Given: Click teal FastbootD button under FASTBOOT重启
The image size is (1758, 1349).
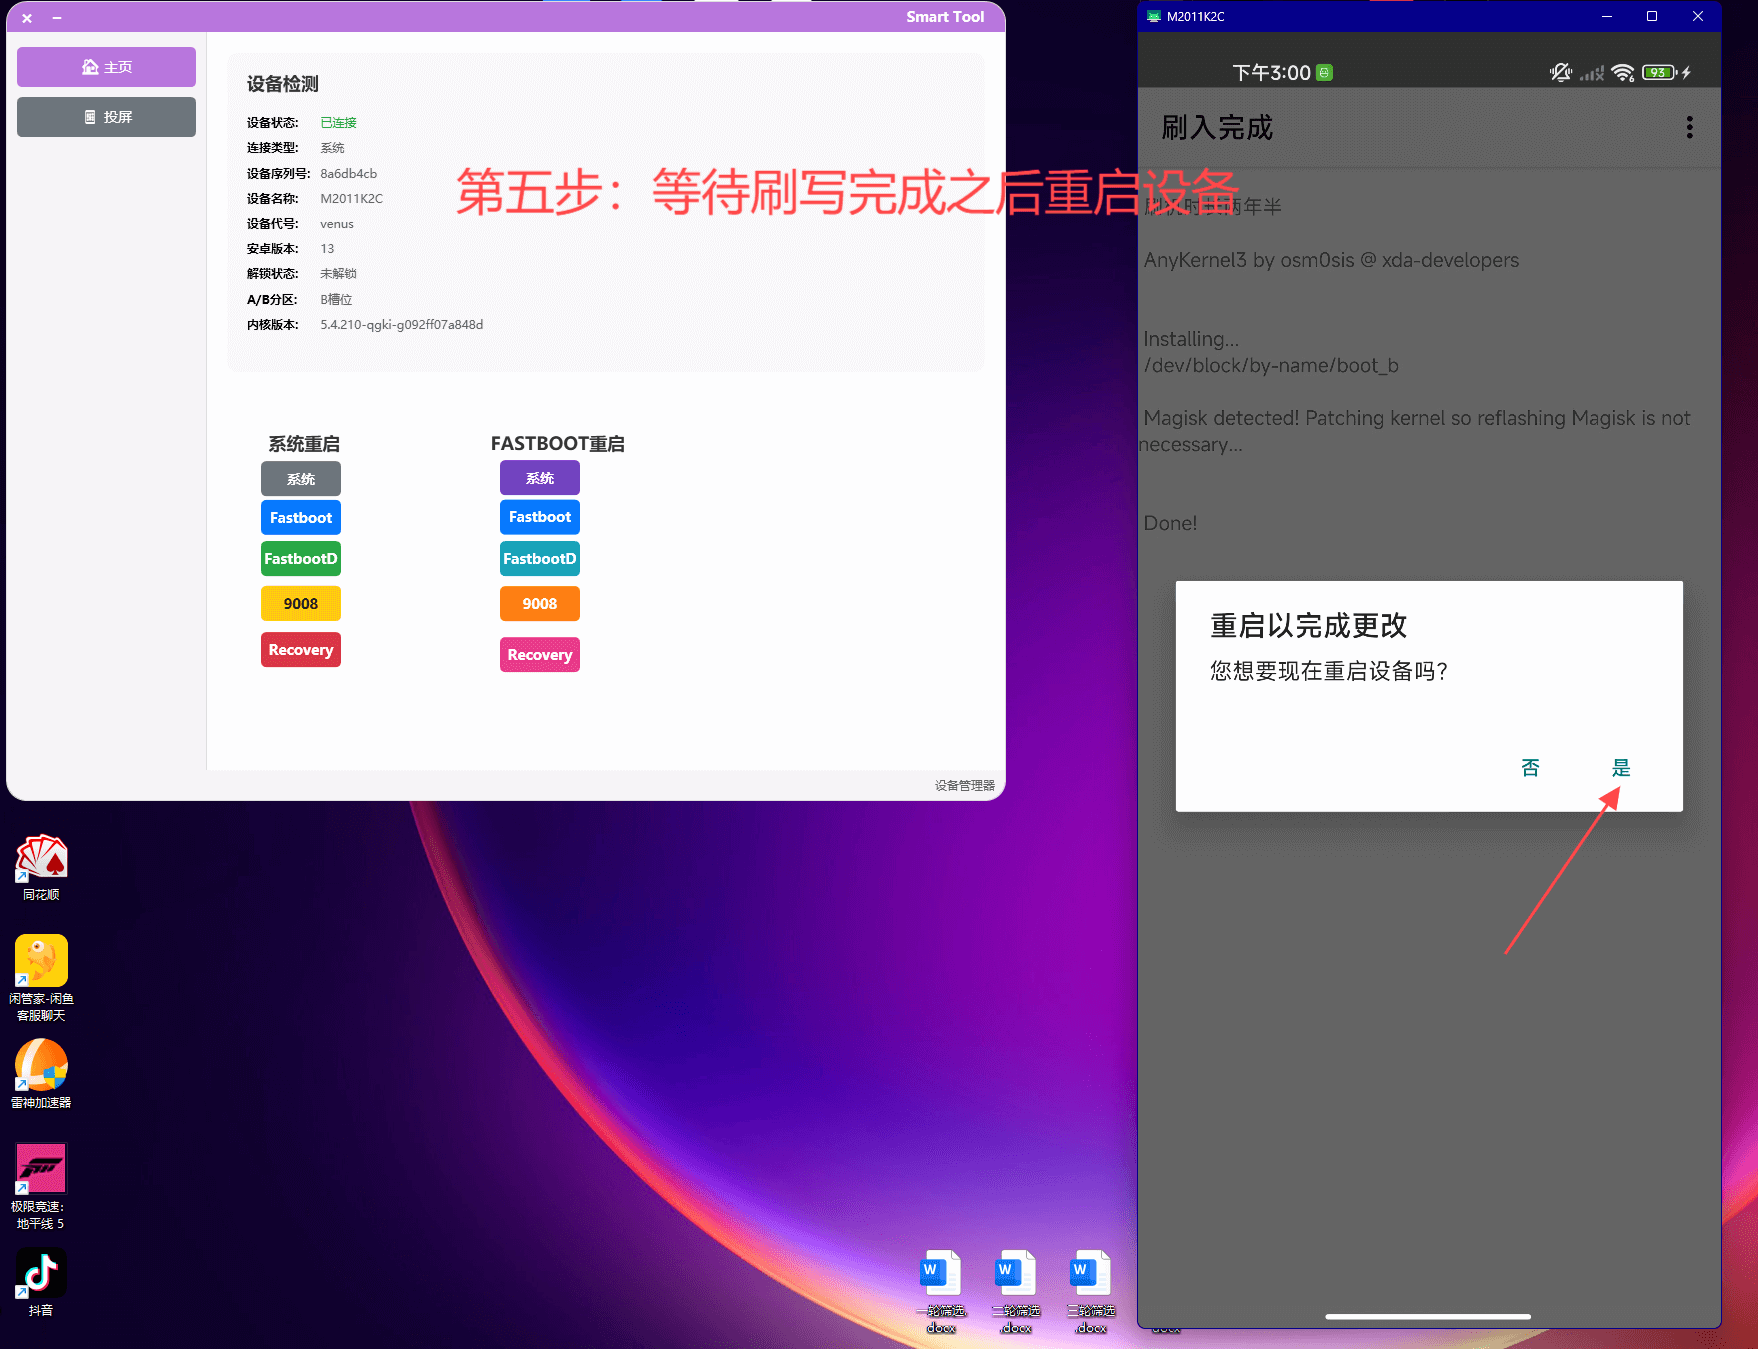Looking at the screenshot, I should (x=540, y=559).
